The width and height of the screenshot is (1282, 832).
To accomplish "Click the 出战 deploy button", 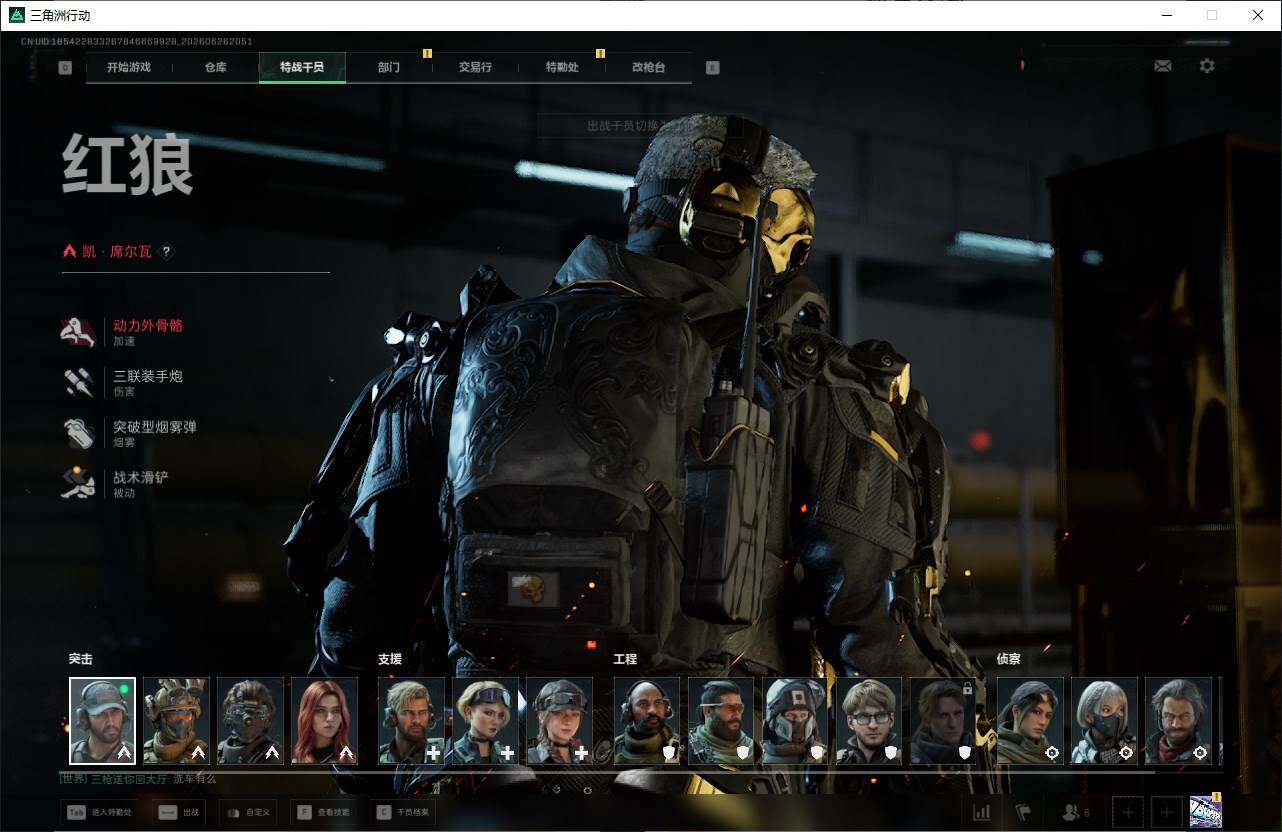I will click(x=180, y=812).
